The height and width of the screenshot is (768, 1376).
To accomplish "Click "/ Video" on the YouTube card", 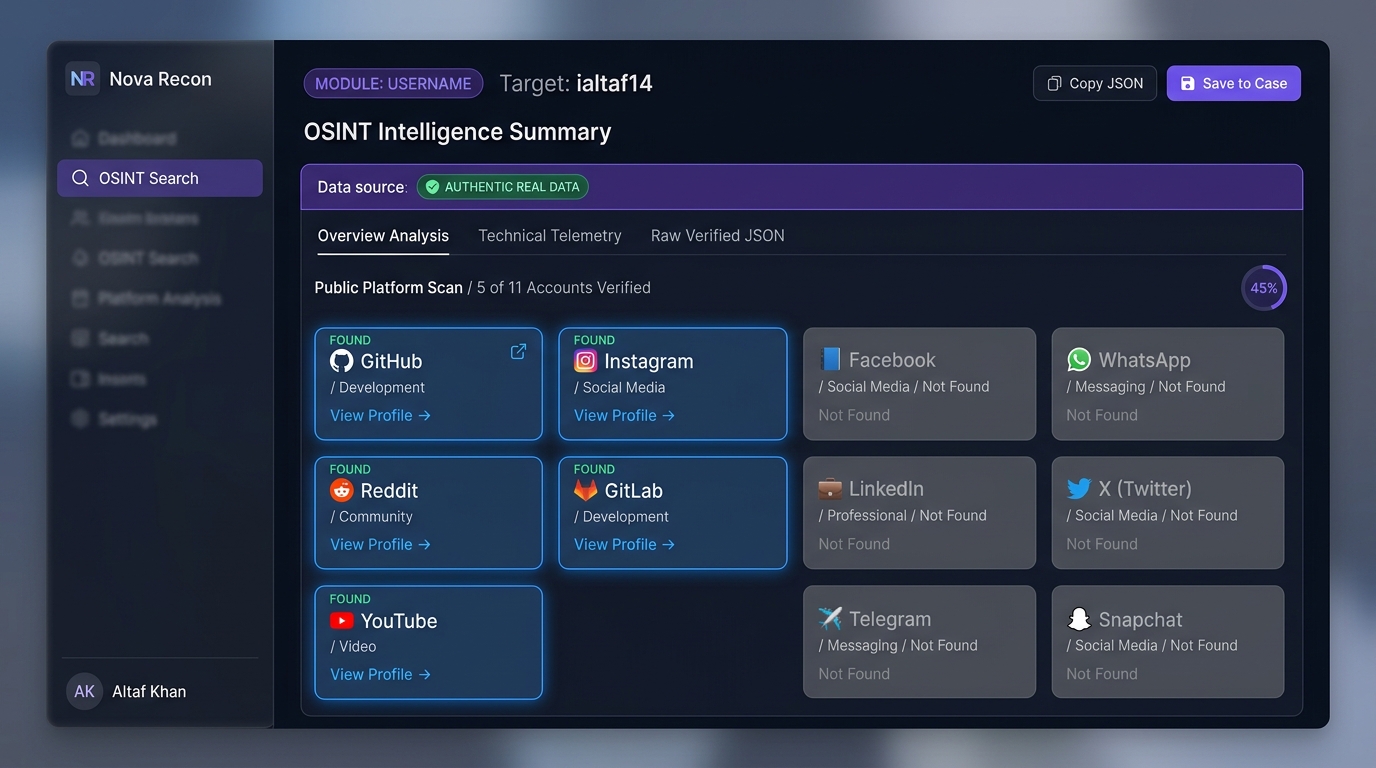I will [x=353, y=647].
